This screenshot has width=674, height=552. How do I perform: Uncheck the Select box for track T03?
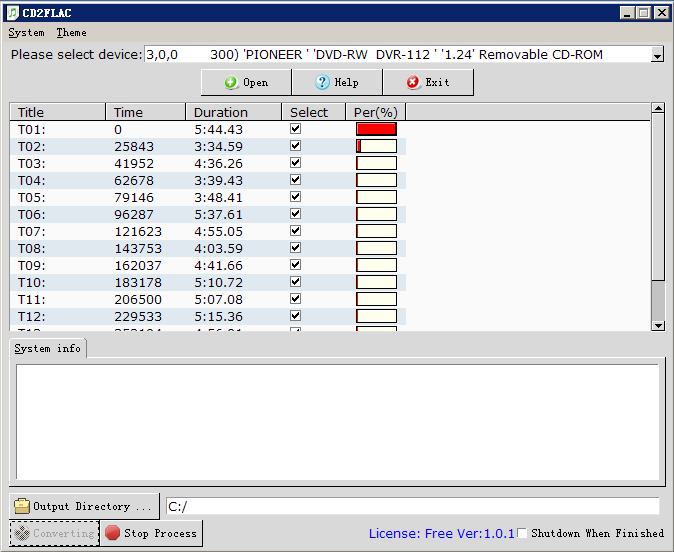(295, 163)
